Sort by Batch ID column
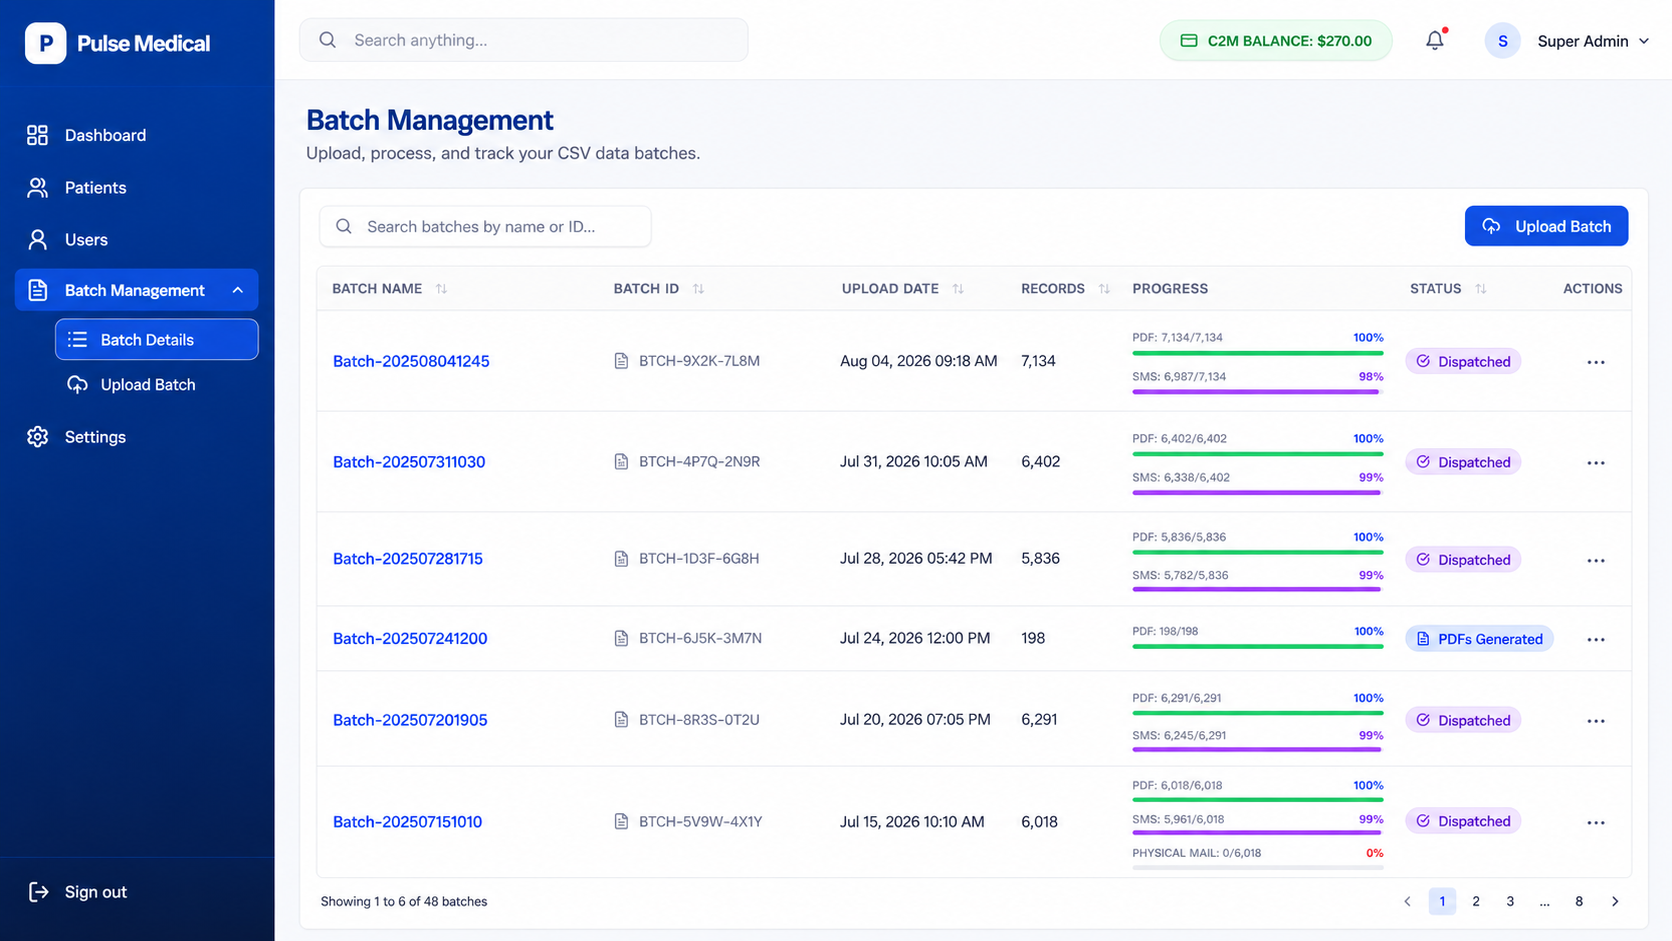 point(698,288)
